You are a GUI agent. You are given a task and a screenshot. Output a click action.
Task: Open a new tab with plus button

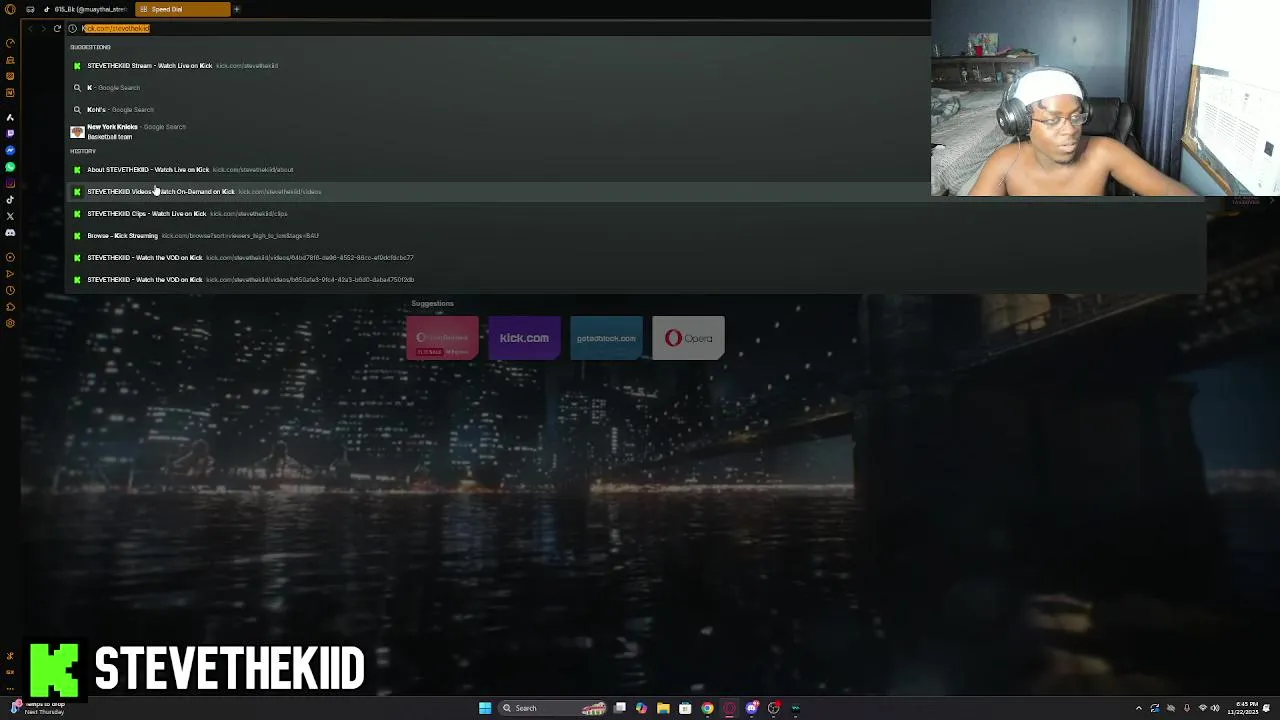(237, 9)
